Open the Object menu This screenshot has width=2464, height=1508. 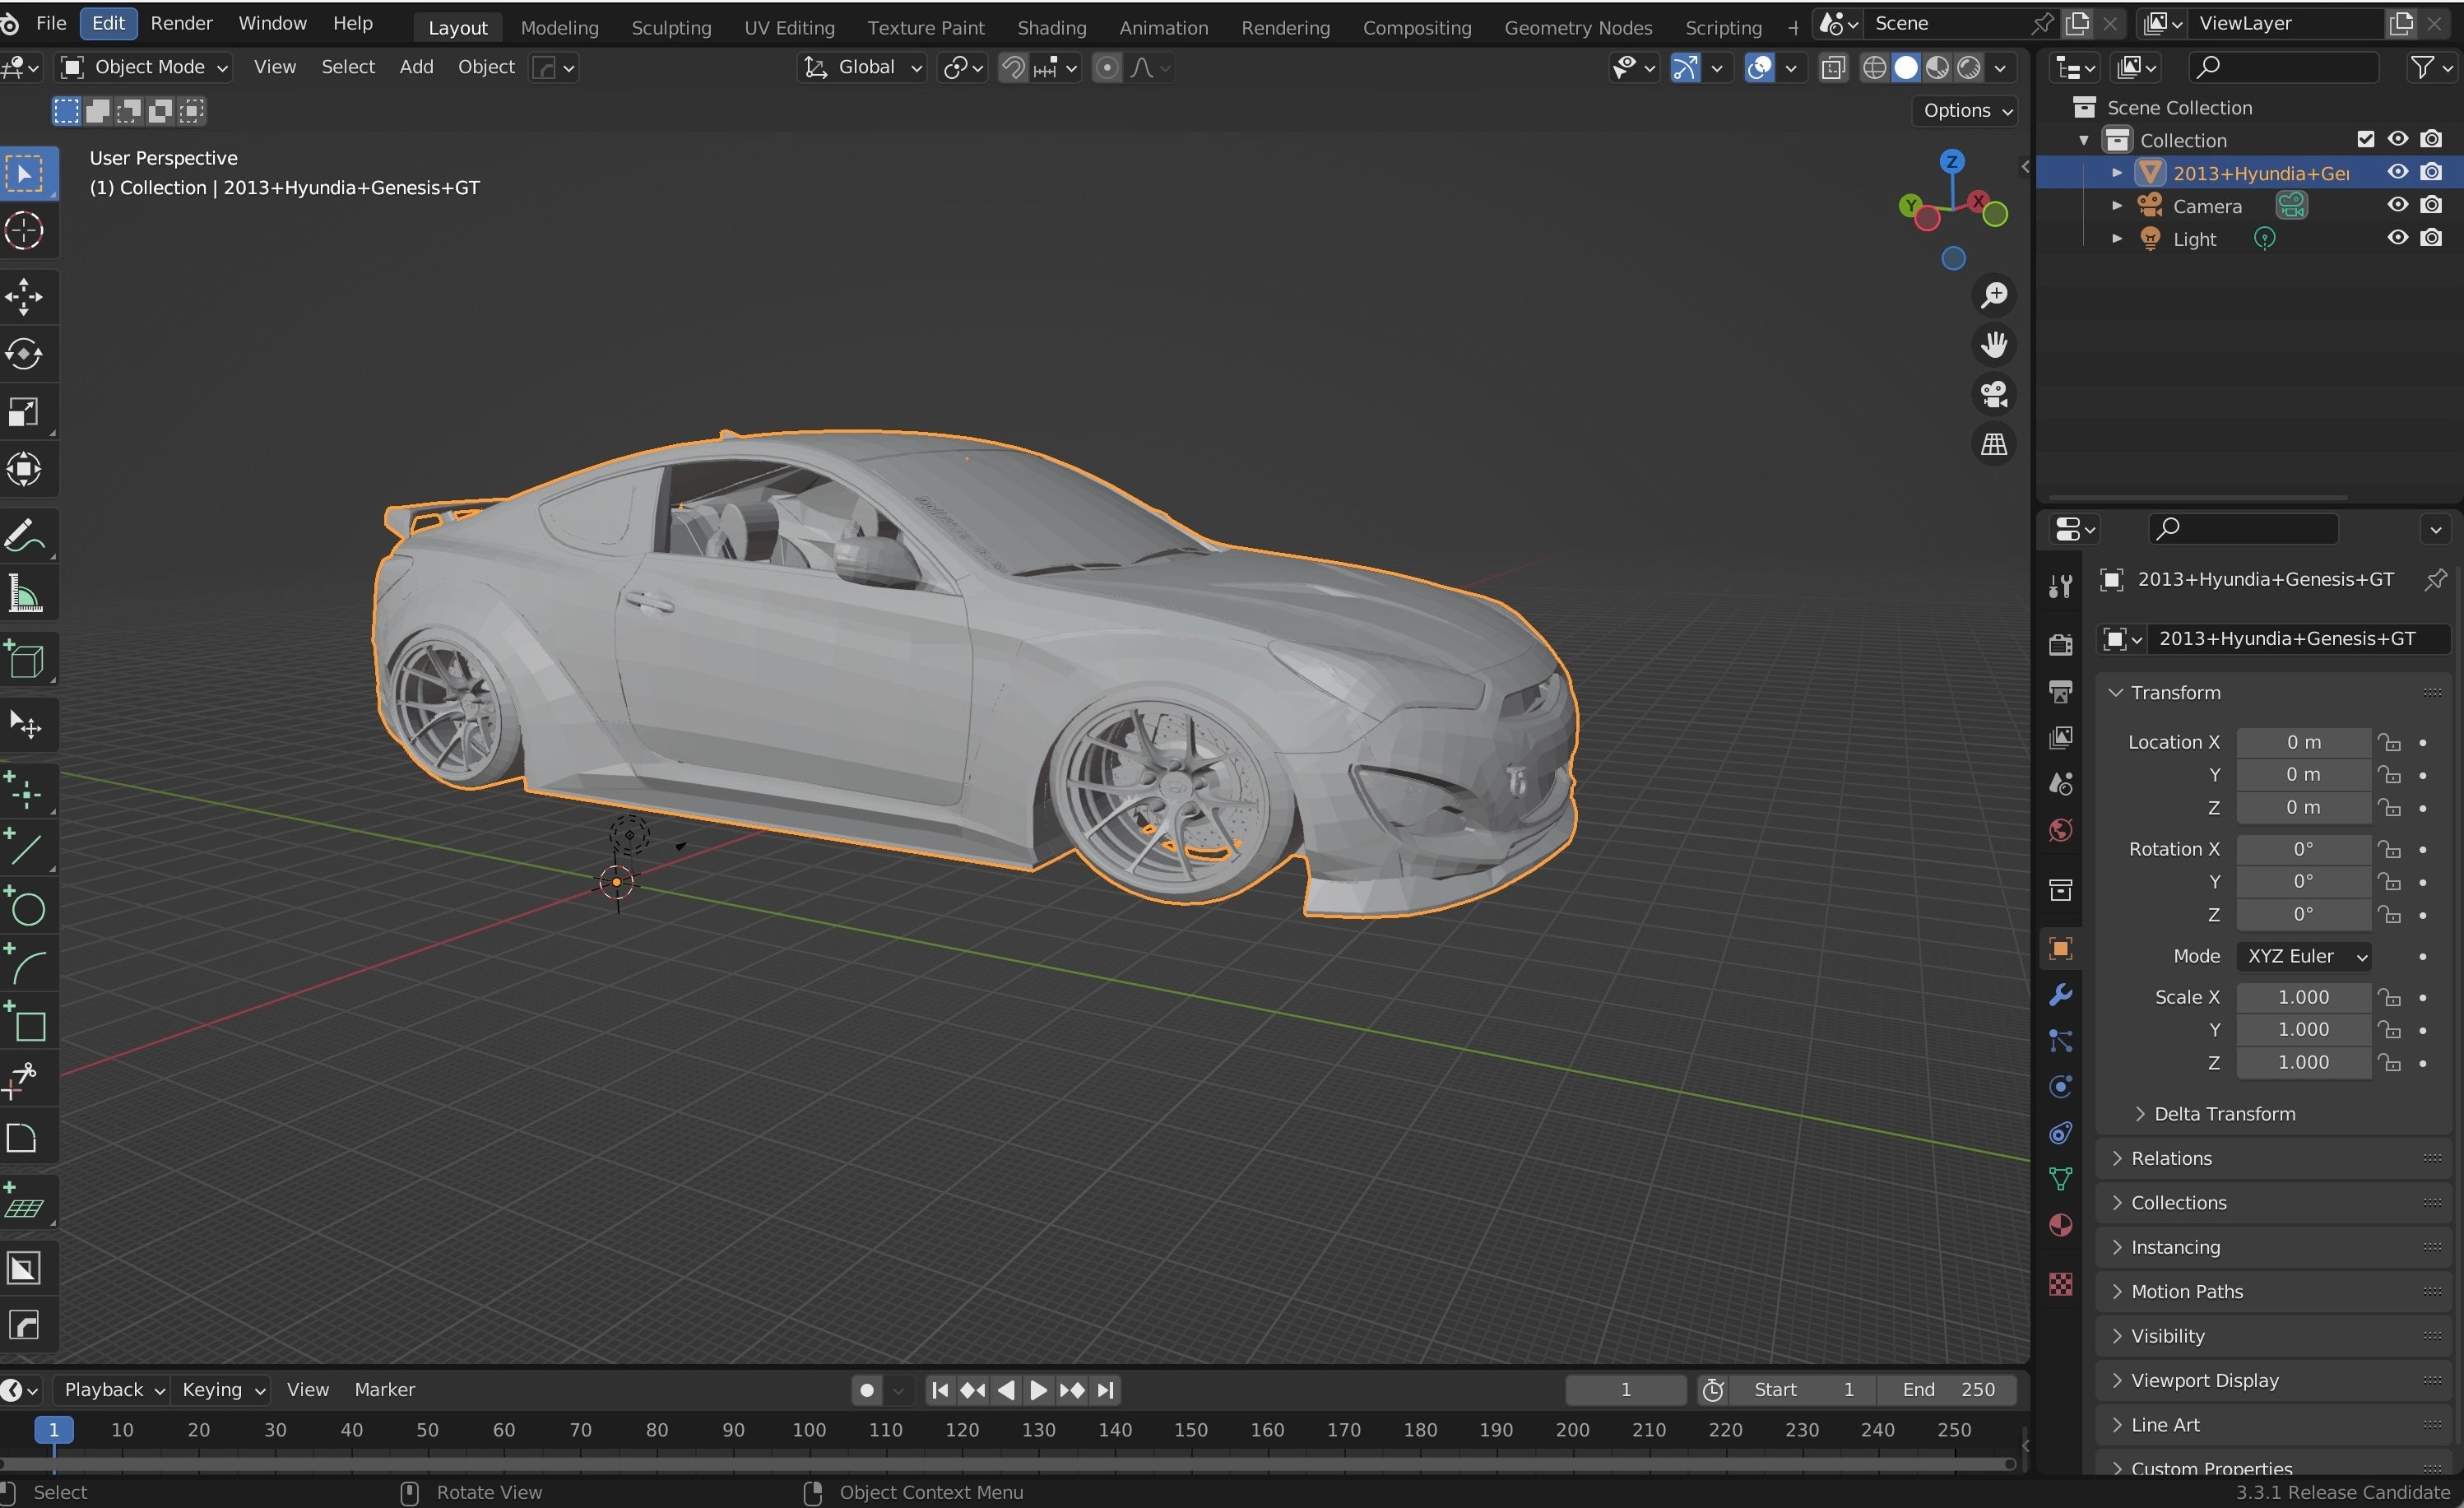[x=485, y=67]
